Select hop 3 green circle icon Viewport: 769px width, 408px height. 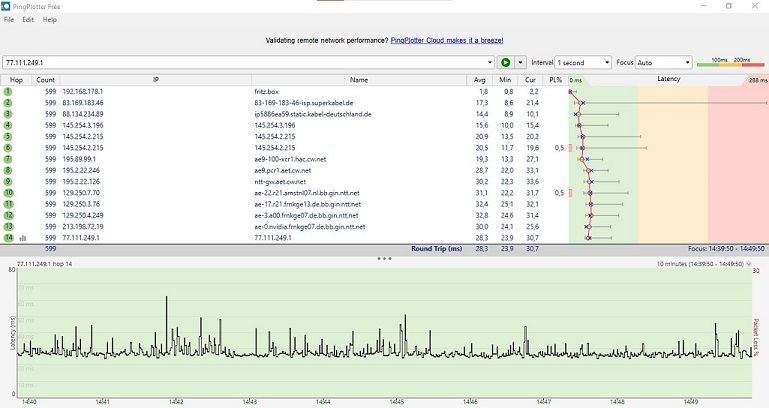pyautogui.click(x=8, y=114)
